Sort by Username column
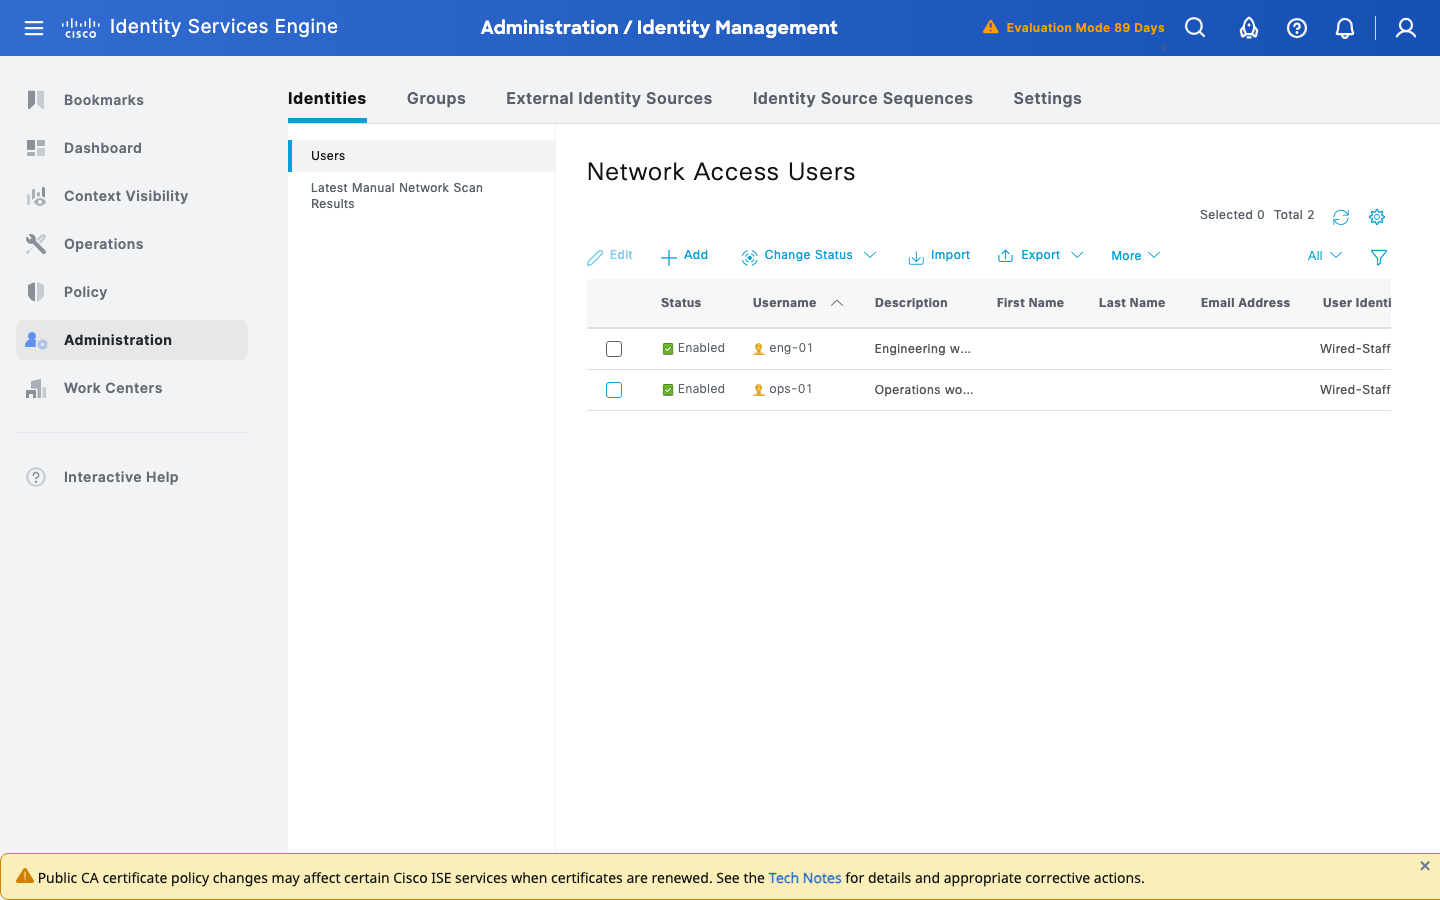This screenshot has width=1440, height=900. click(x=797, y=303)
